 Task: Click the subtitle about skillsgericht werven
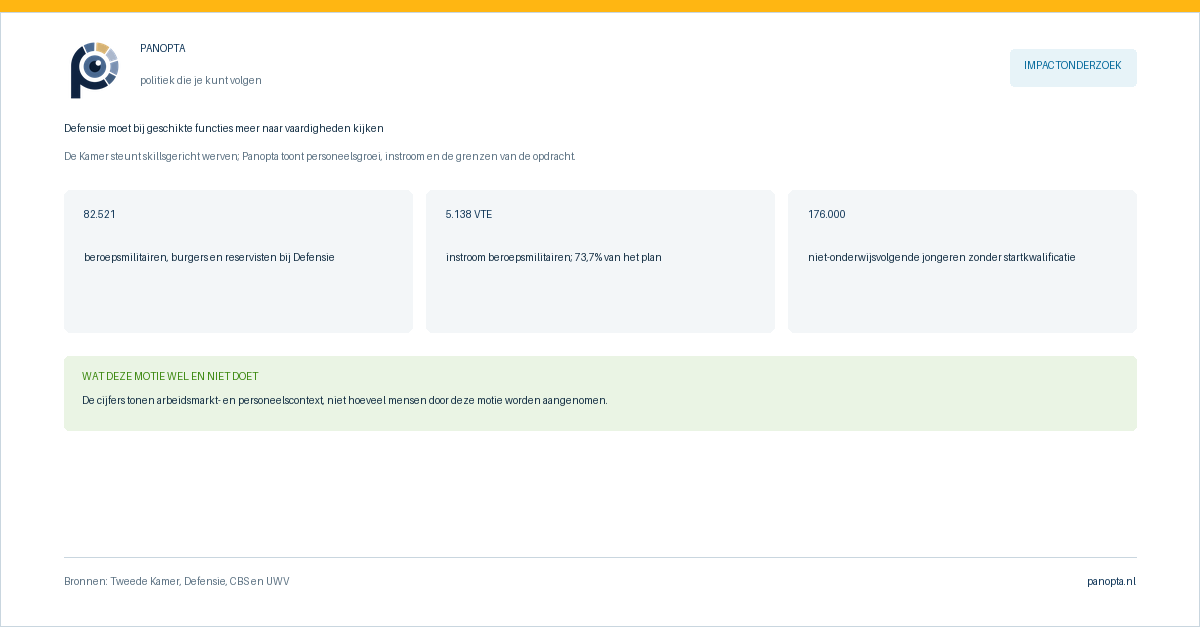(x=320, y=156)
